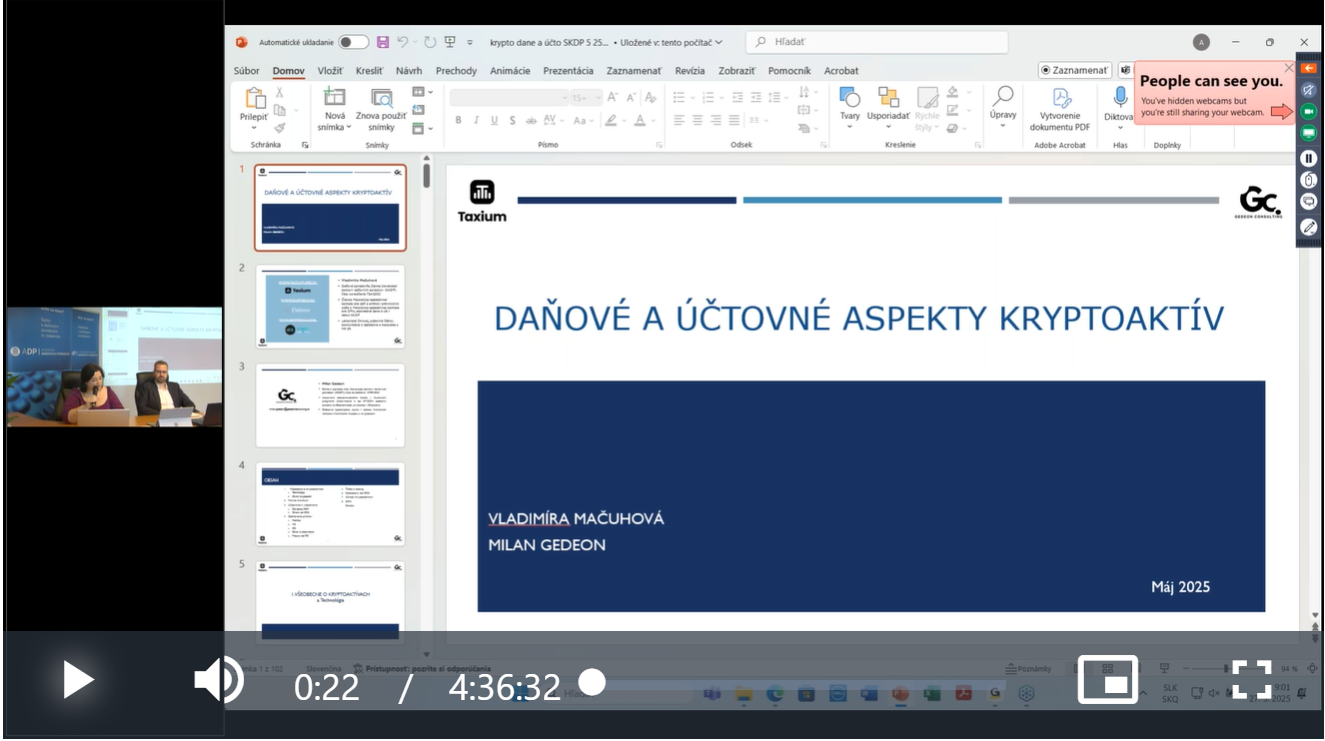The width and height of the screenshot is (1325, 741).
Task: Open the Animácie tab
Action: [510, 70]
